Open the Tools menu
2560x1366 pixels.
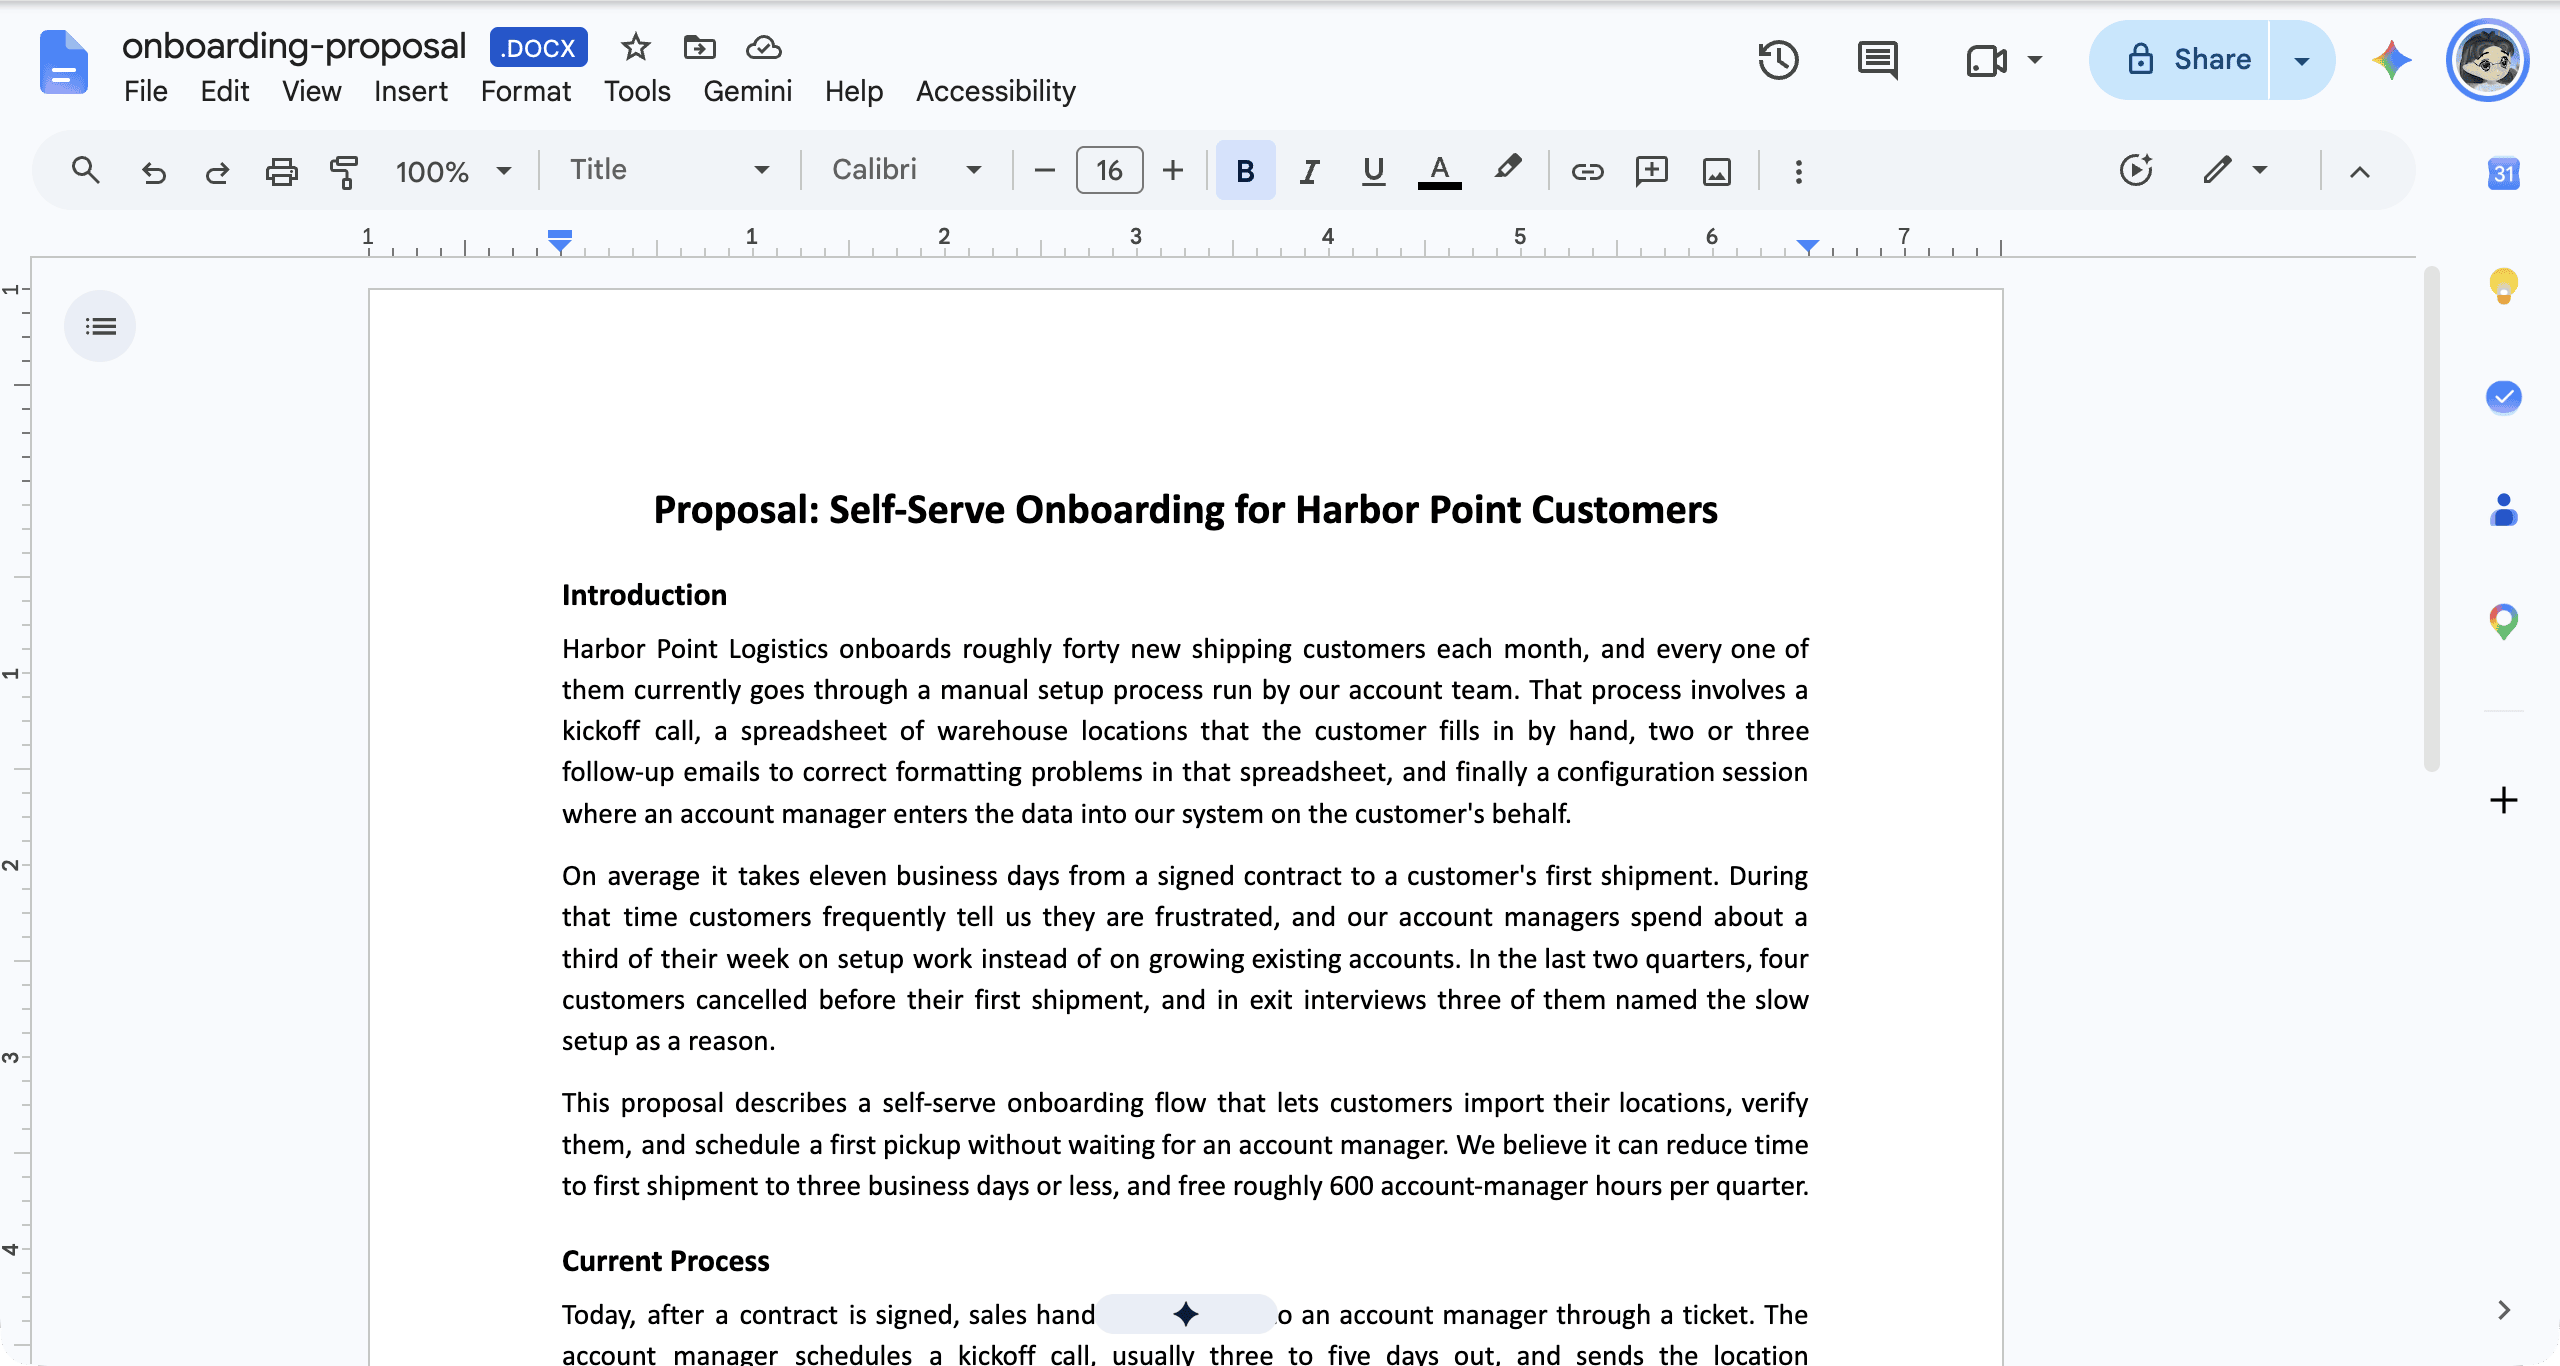[637, 91]
